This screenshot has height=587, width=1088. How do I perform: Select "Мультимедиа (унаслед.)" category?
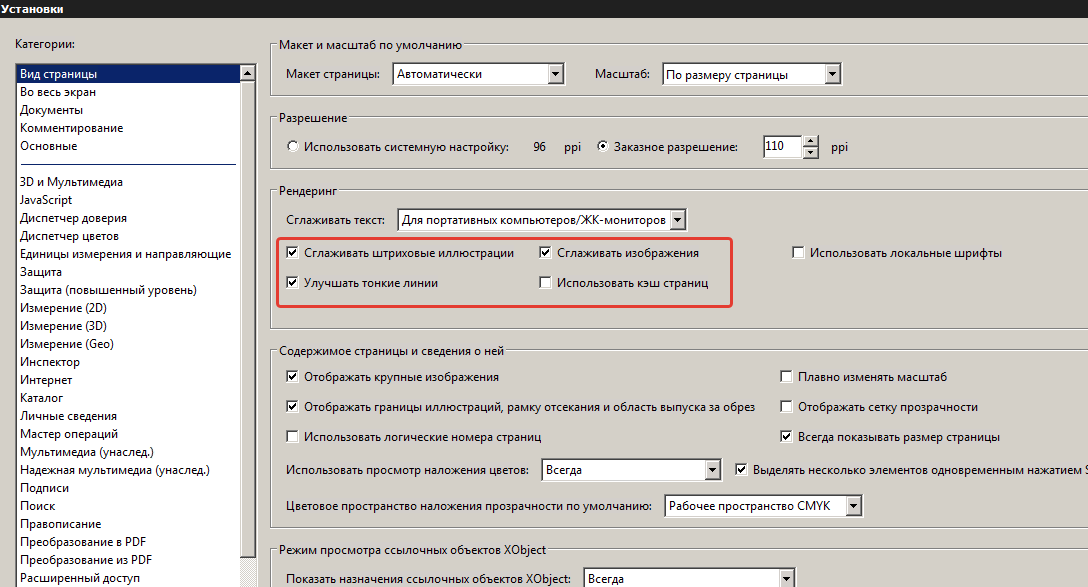tap(87, 452)
